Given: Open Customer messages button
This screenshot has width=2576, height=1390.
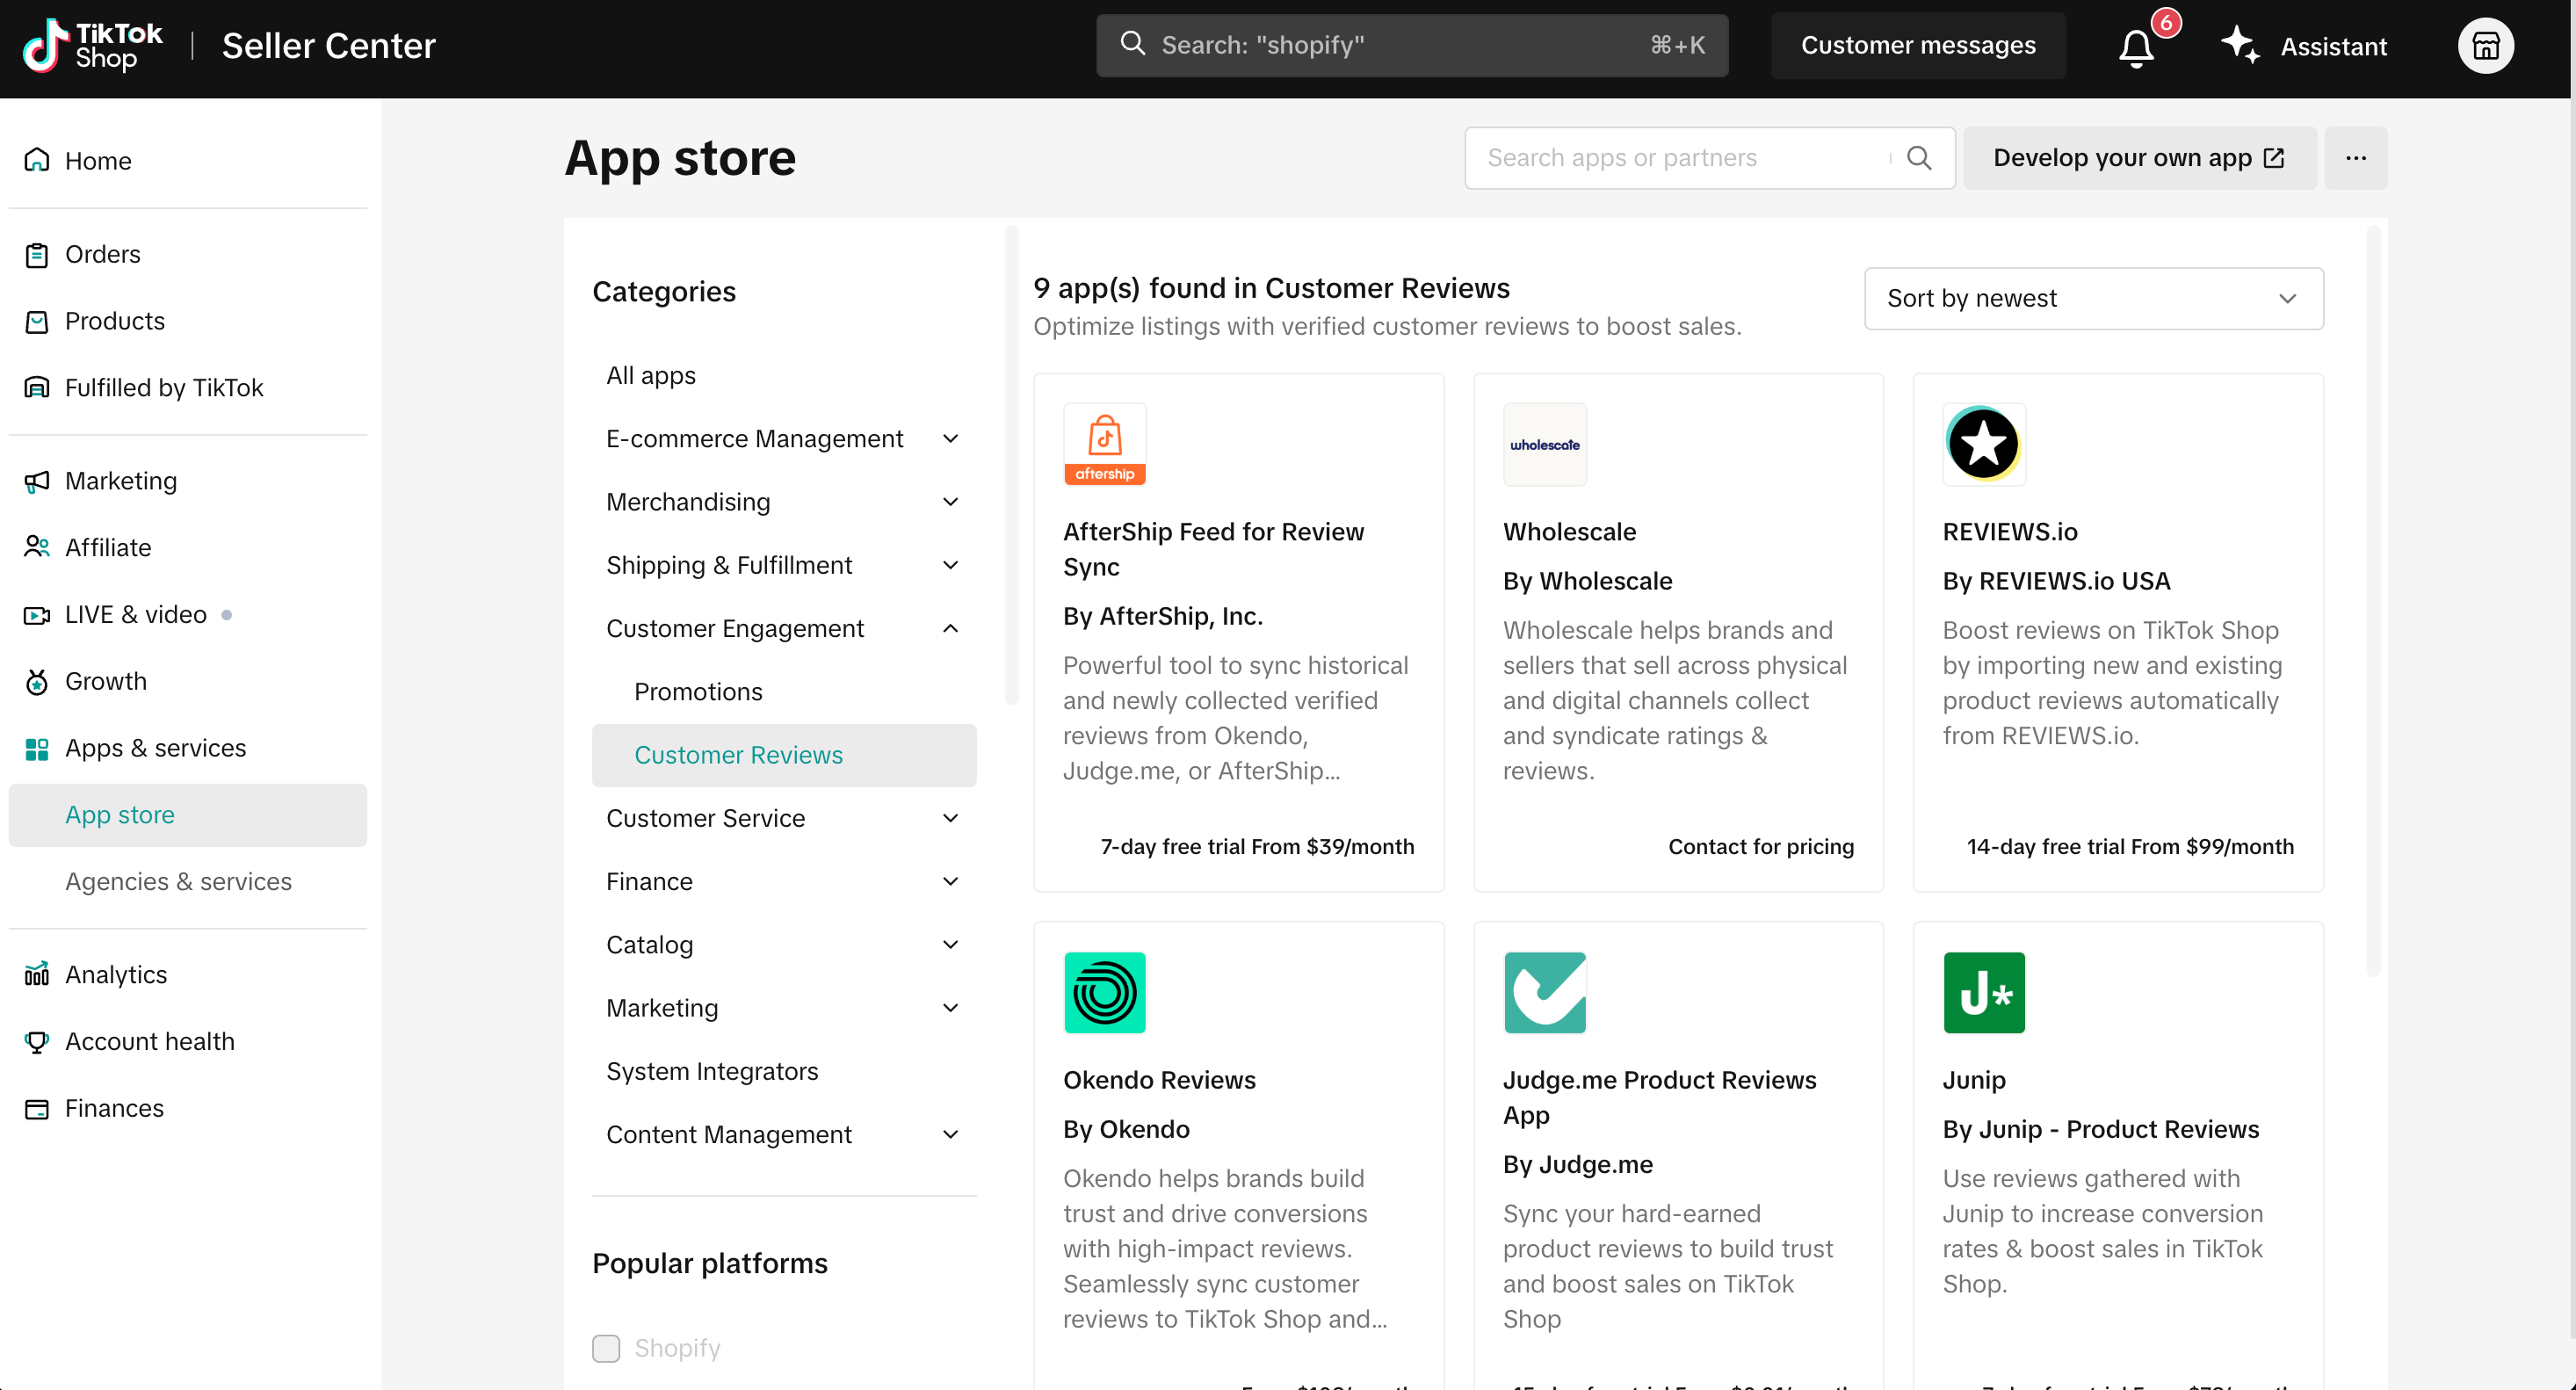Looking at the screenshot, I should 1917,46.
